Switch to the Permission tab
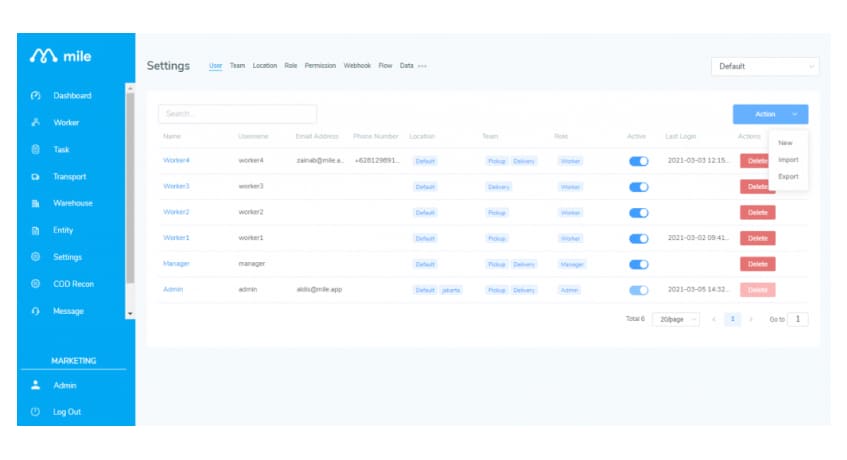 [x=320, y=66]
